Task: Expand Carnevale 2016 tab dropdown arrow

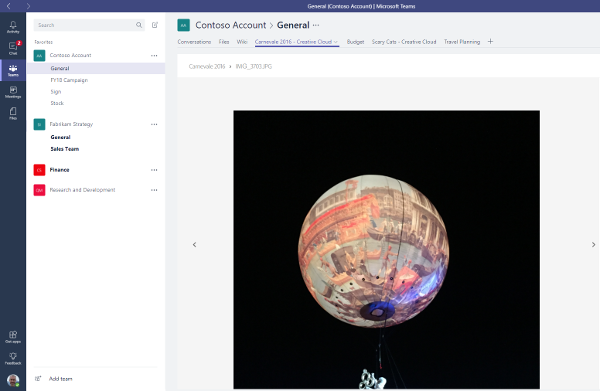Action: pos(336,42)
